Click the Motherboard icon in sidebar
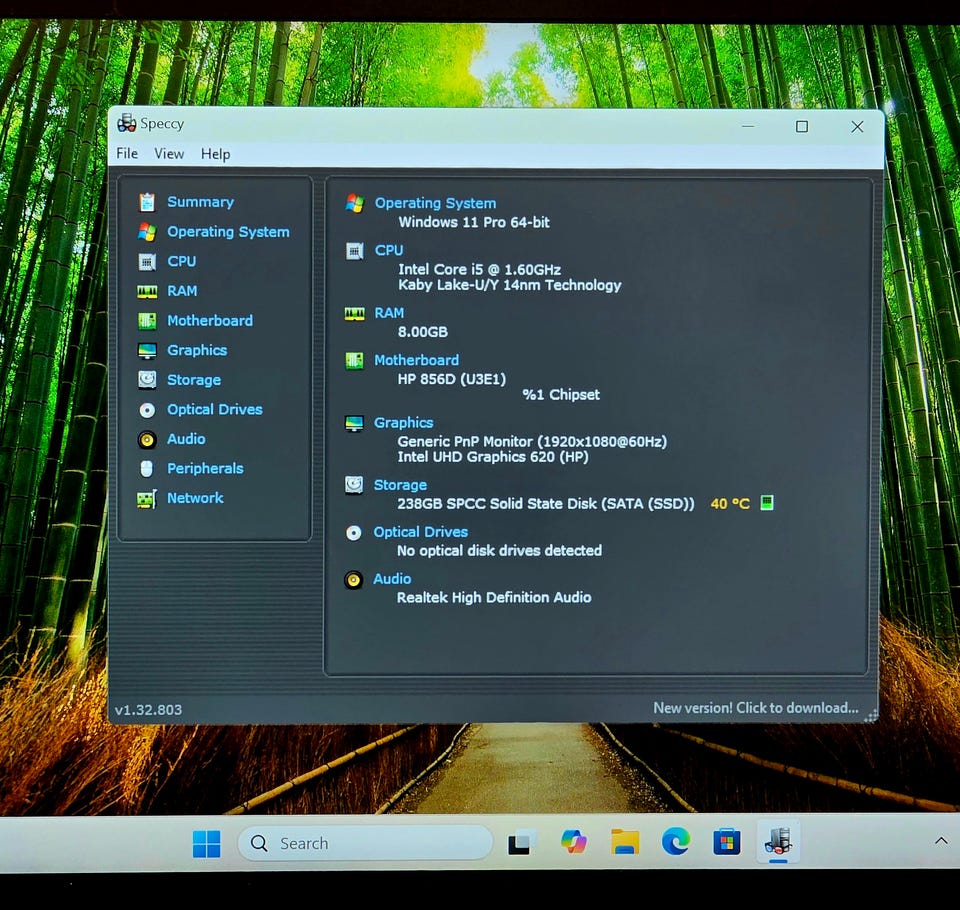 pyautogui.click(x=147, y=321)
